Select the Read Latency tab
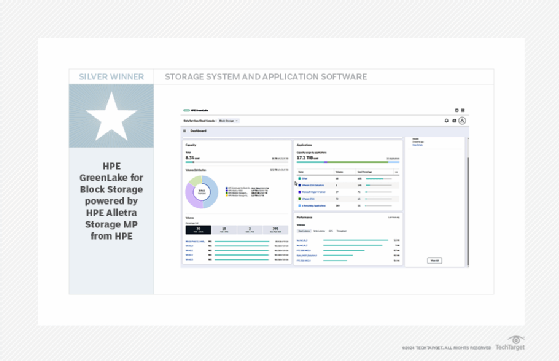Viewport: 559px width, 361px height. [x=304, y=231]
